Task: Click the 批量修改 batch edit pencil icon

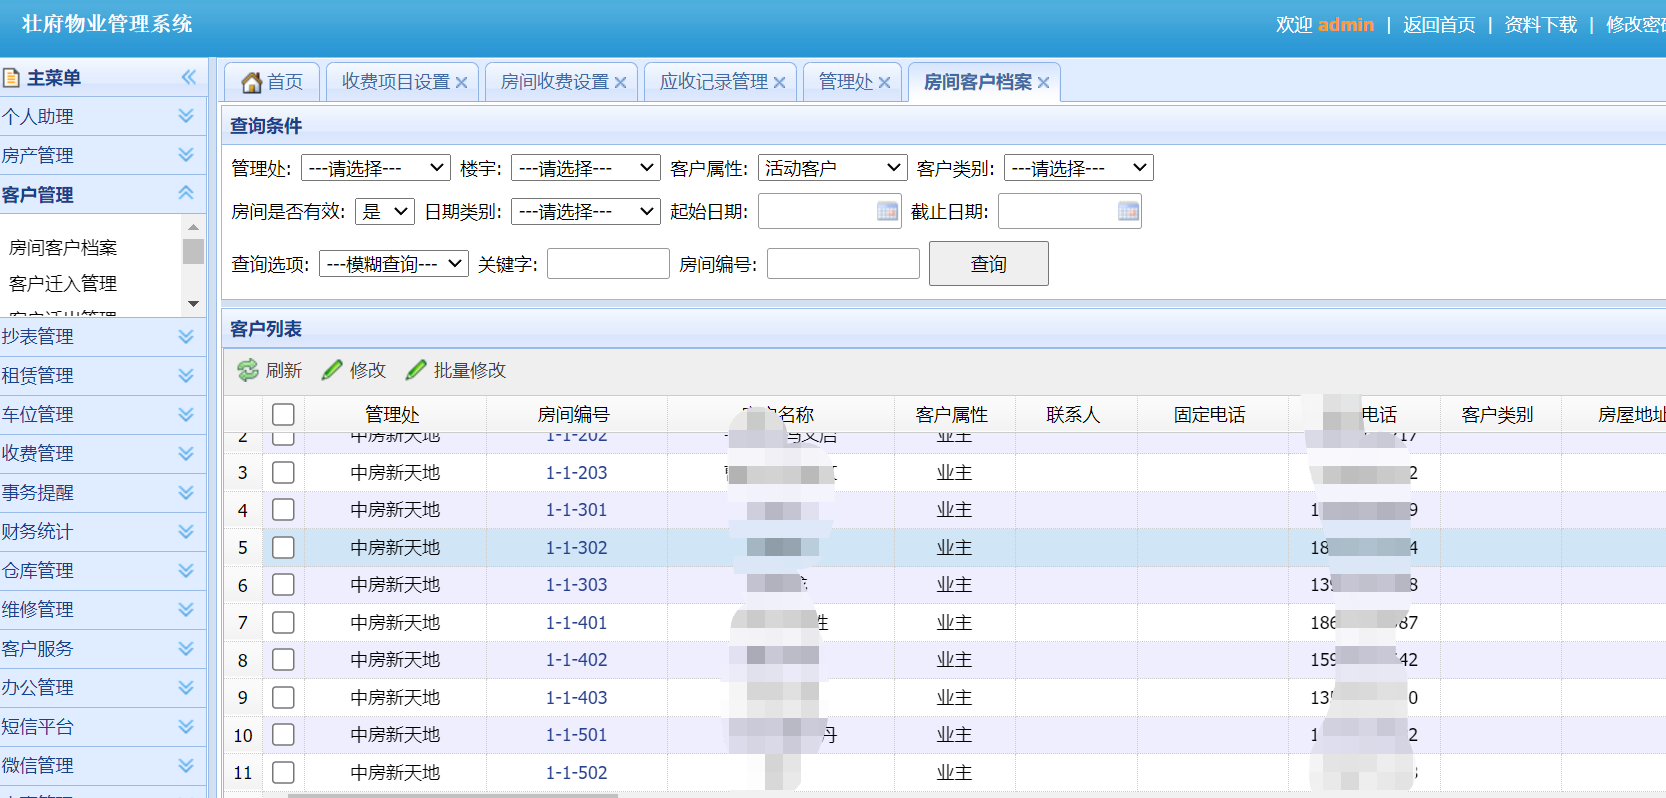Action: click(416, 371)
